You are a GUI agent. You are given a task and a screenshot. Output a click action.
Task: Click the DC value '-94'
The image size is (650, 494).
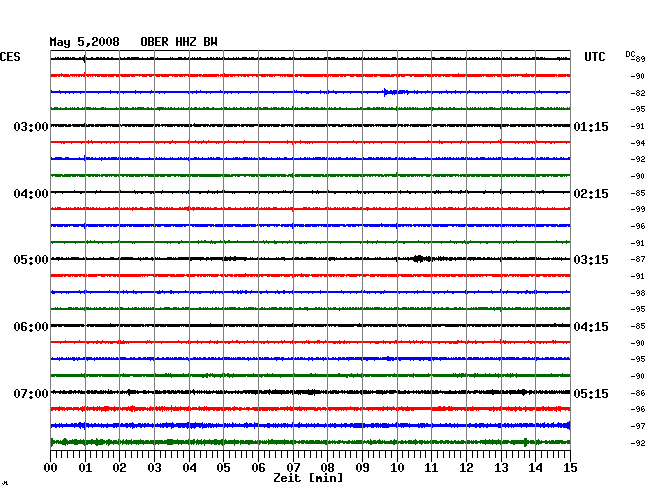[x=638, y=143]
